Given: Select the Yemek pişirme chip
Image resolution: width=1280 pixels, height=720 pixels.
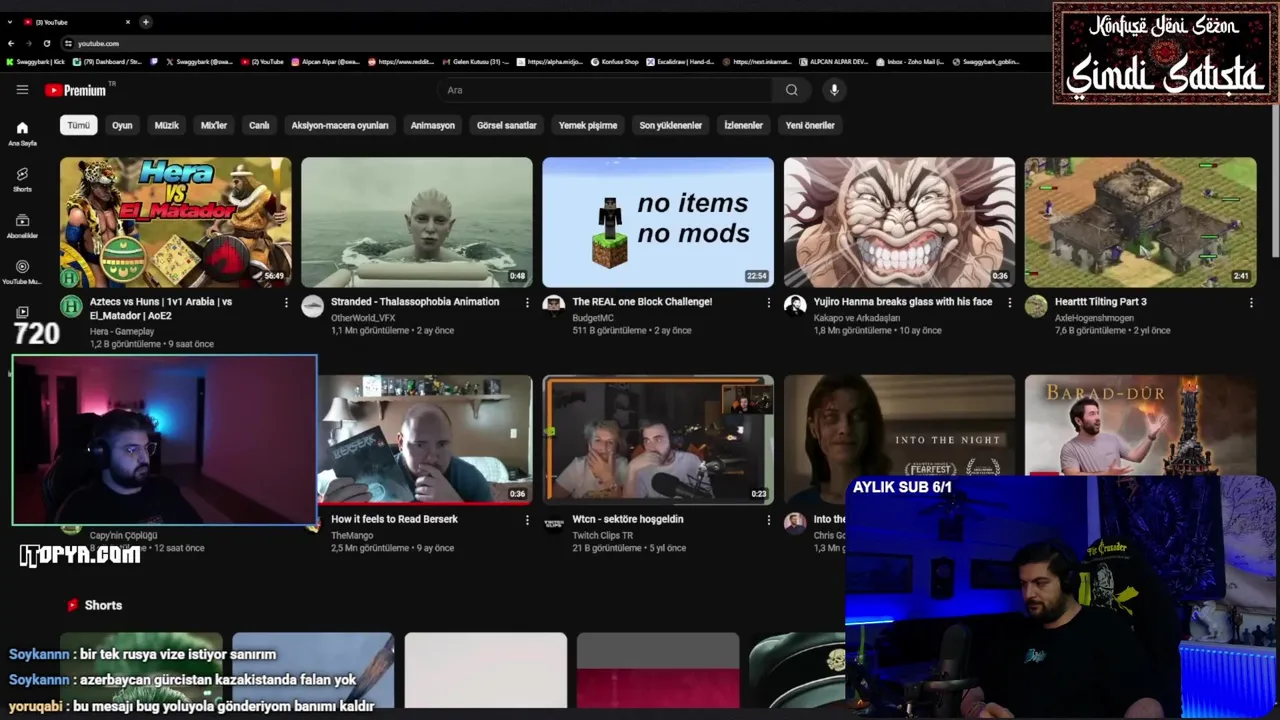Looking at the screenshot, I should (x=588, y=125).
